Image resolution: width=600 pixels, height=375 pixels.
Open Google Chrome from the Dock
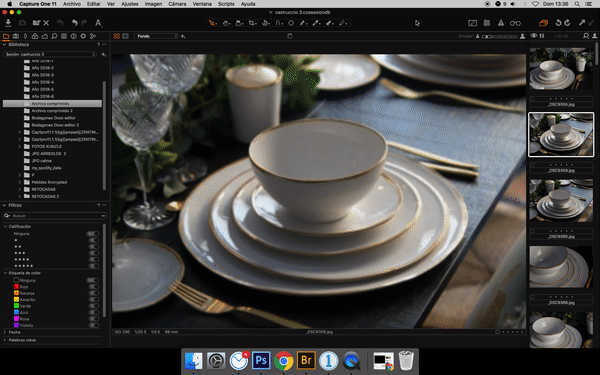click(x=284, y=360)
